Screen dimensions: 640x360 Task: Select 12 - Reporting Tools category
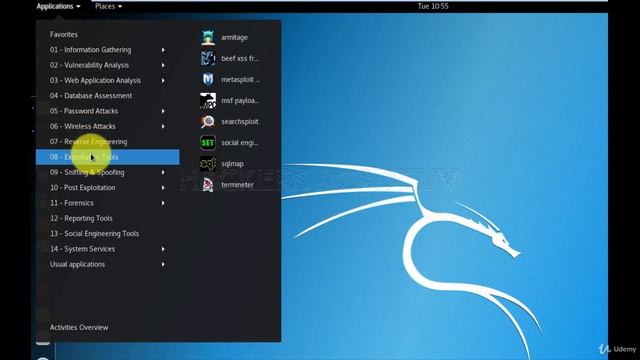point(108,218)
